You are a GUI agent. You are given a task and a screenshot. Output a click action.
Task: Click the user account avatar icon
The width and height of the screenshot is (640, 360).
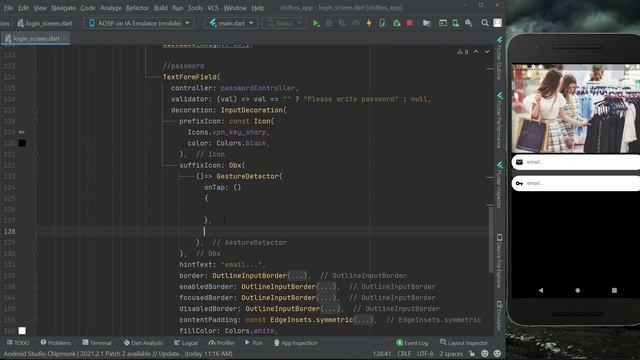click(498, 23)
